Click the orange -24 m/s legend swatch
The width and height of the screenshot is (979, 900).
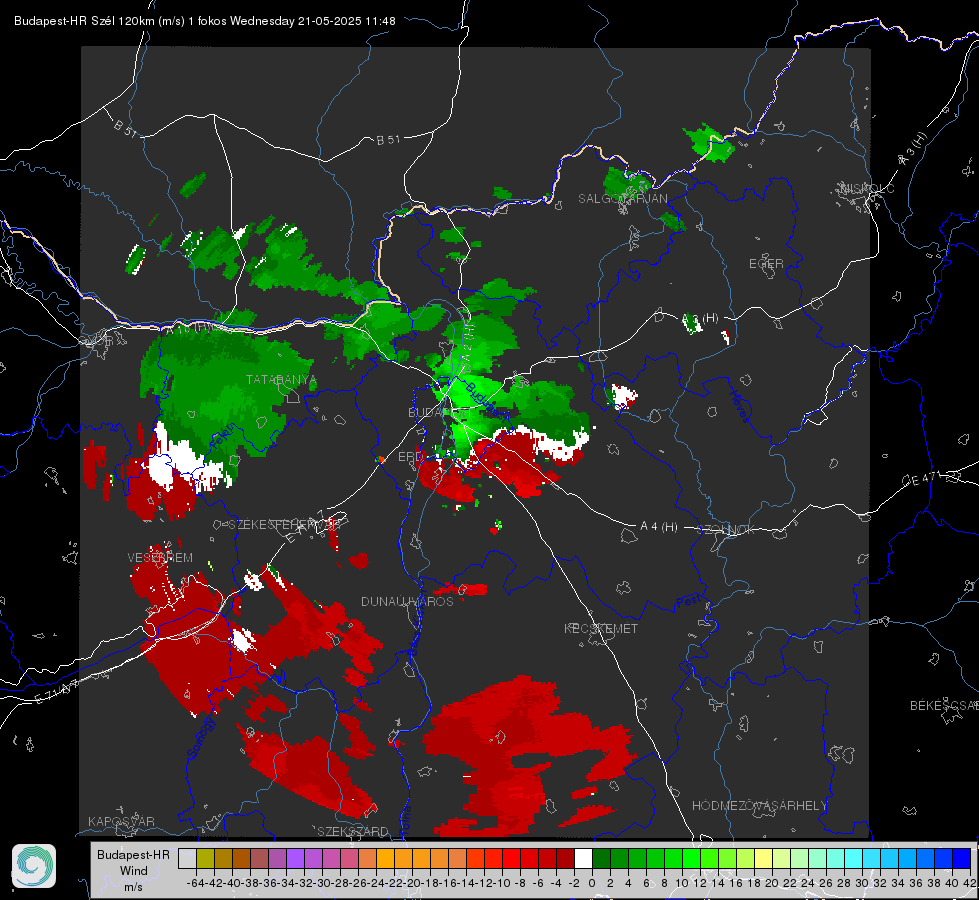[385, 858]
